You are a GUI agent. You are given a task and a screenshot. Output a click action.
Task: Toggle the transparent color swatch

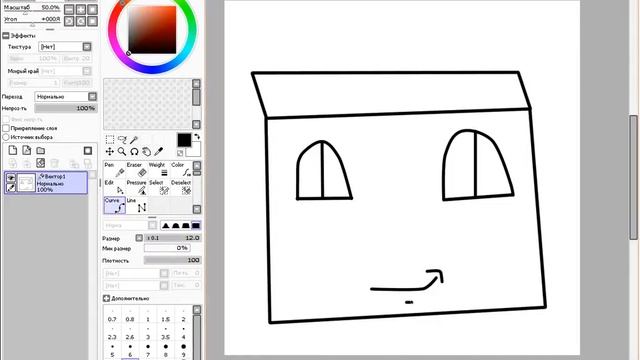tap(180, 153)
